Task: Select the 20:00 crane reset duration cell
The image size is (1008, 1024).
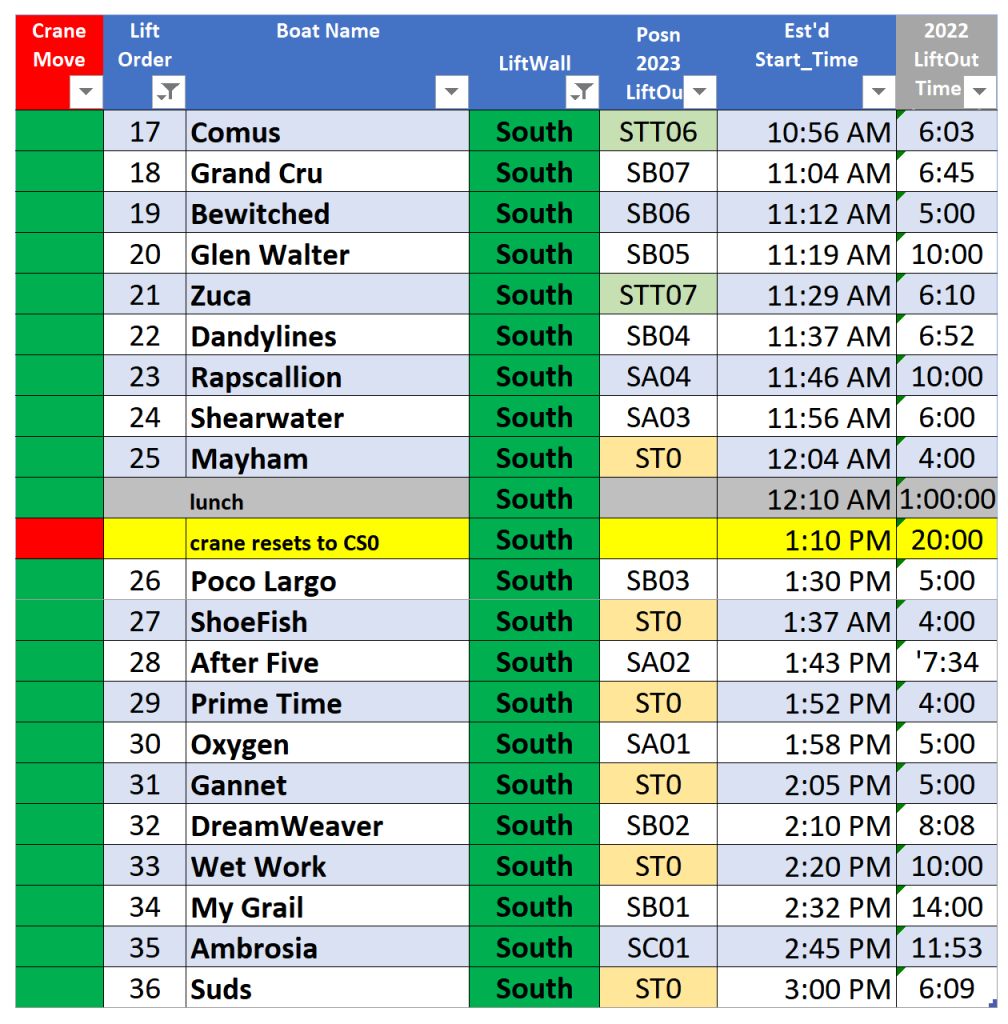Action: 947,539
